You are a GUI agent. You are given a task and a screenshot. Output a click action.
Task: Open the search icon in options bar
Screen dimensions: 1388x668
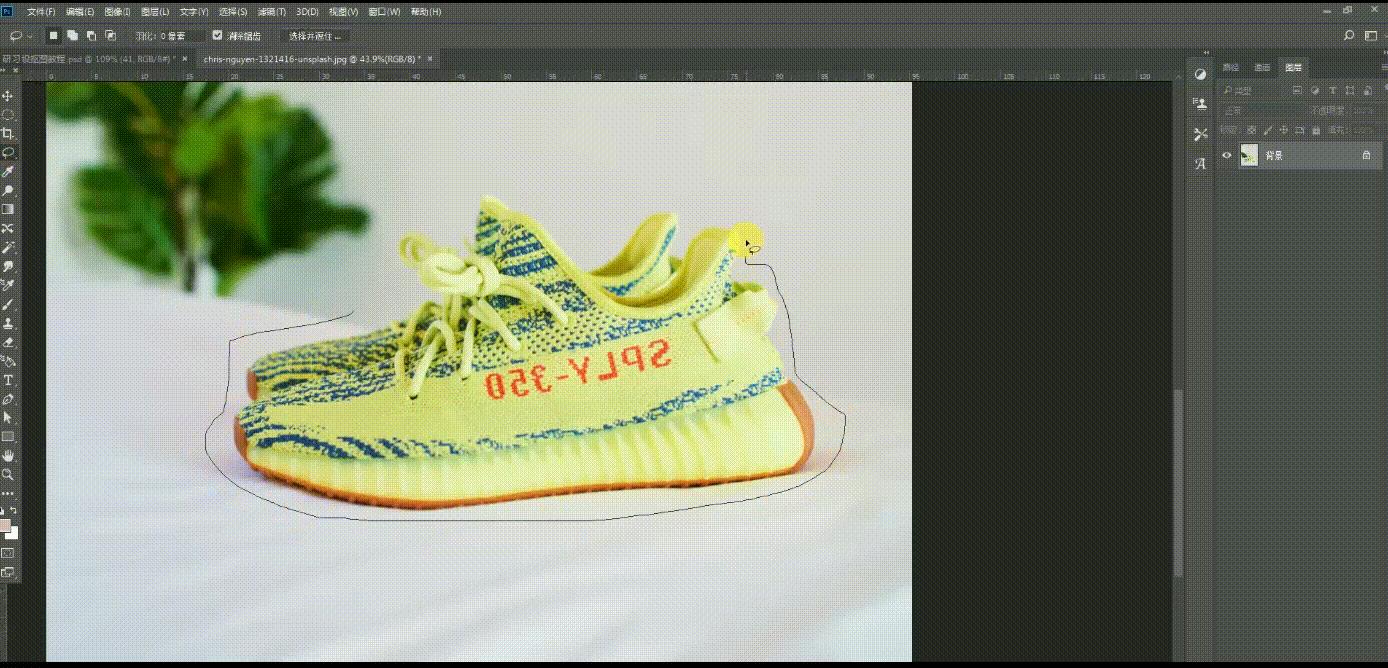1349,35
